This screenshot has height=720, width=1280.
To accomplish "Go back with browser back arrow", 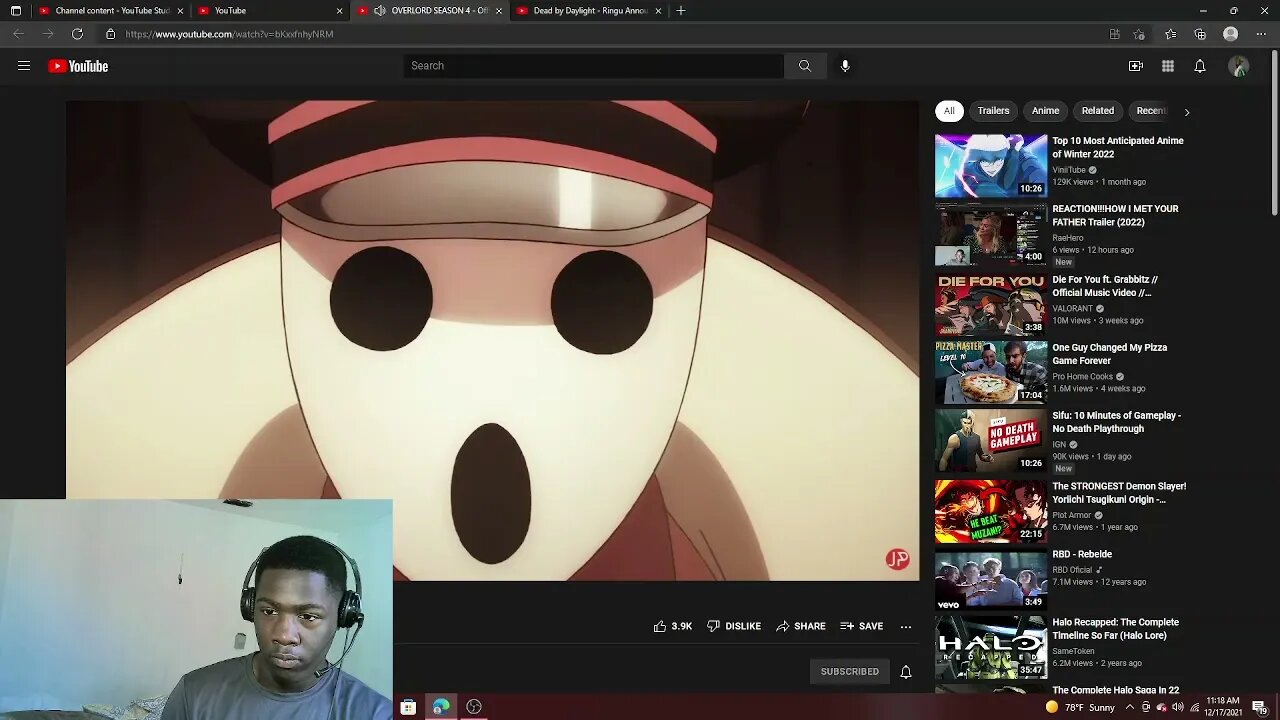I will pyautogui.click(x=18, y=34).
